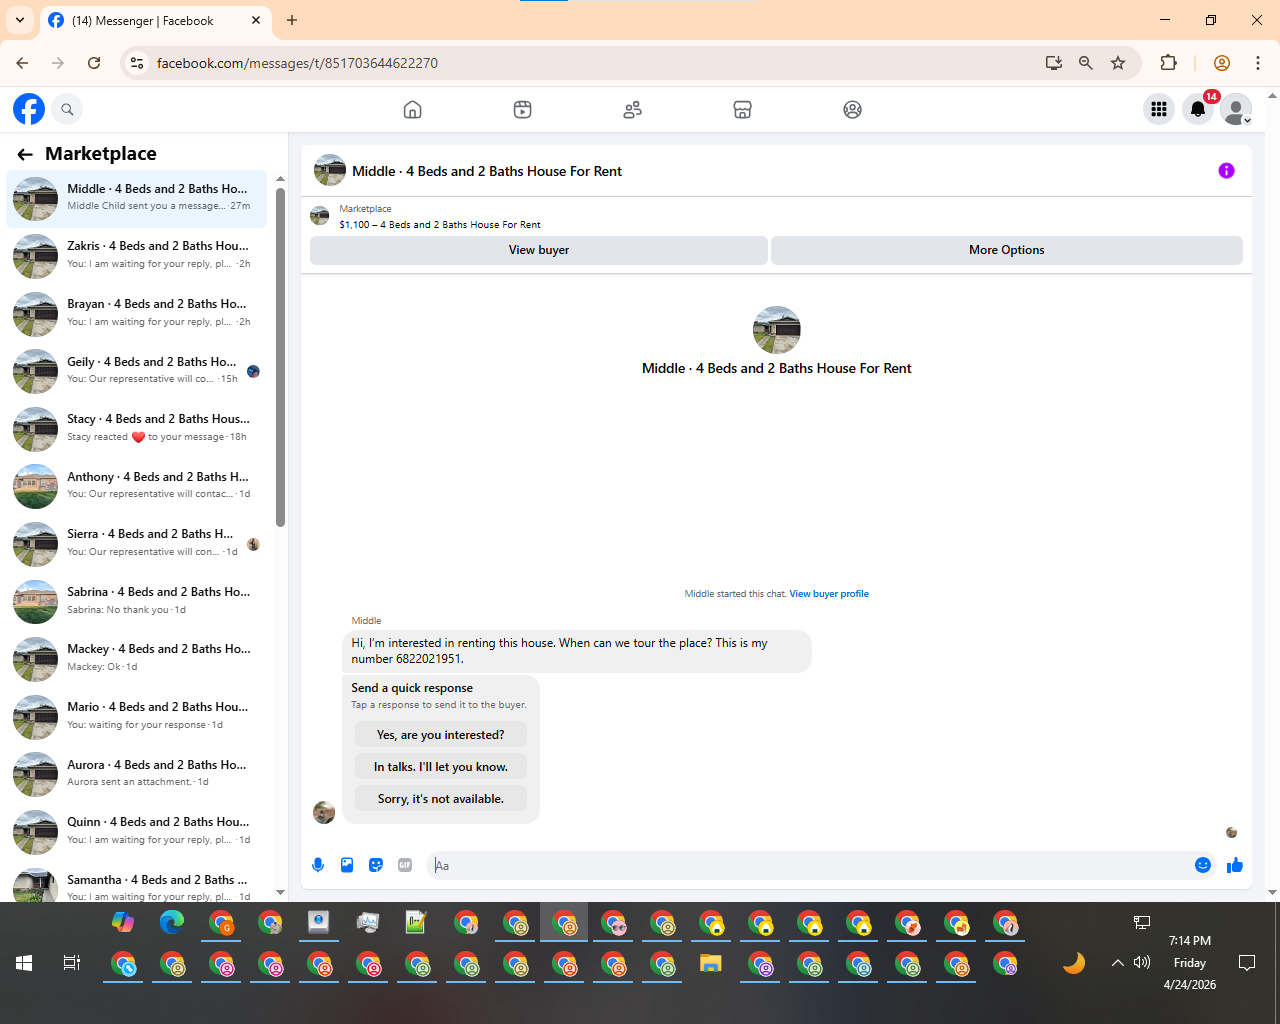Open Microsoft Edge from the taskbar
This screenshot has height=1024, width=1280.
point(172,922)
